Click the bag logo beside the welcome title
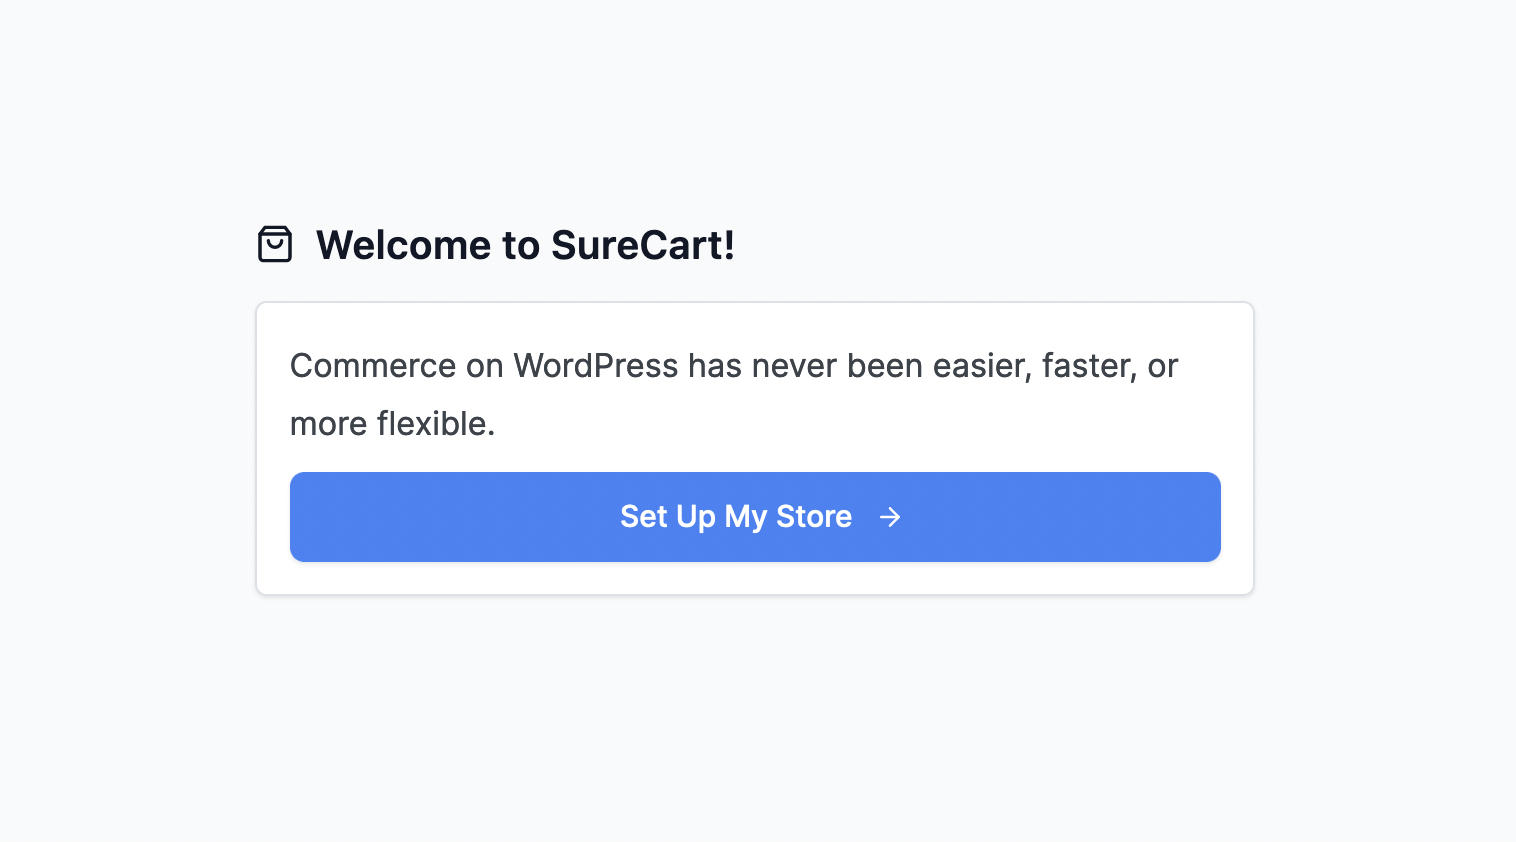The width and height of the screenshot is (1516, 842). pyautogui.click(x=275, y=245)
